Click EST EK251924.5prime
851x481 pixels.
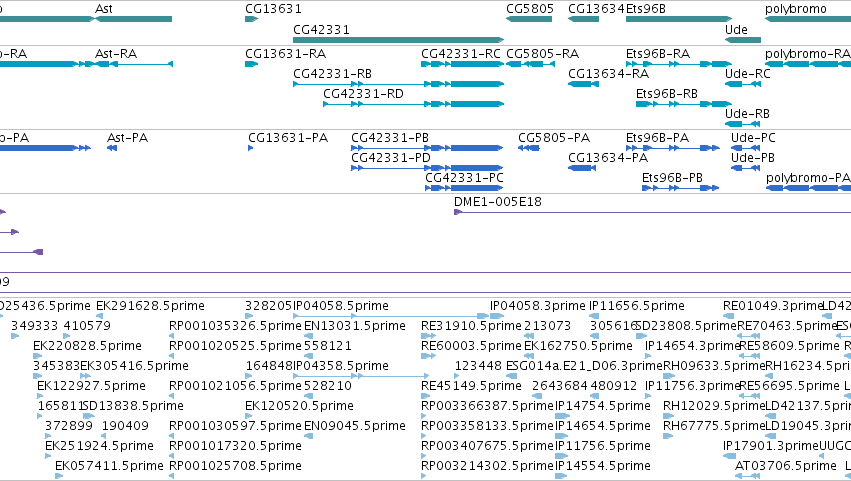tap(99, 447)
